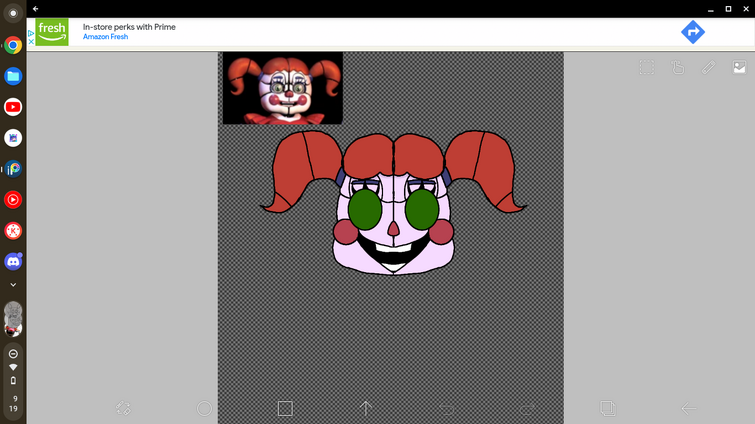Open the layers panel icon
Image resolution: width=755 pixels, height=424 pixels.
[608, 408]
